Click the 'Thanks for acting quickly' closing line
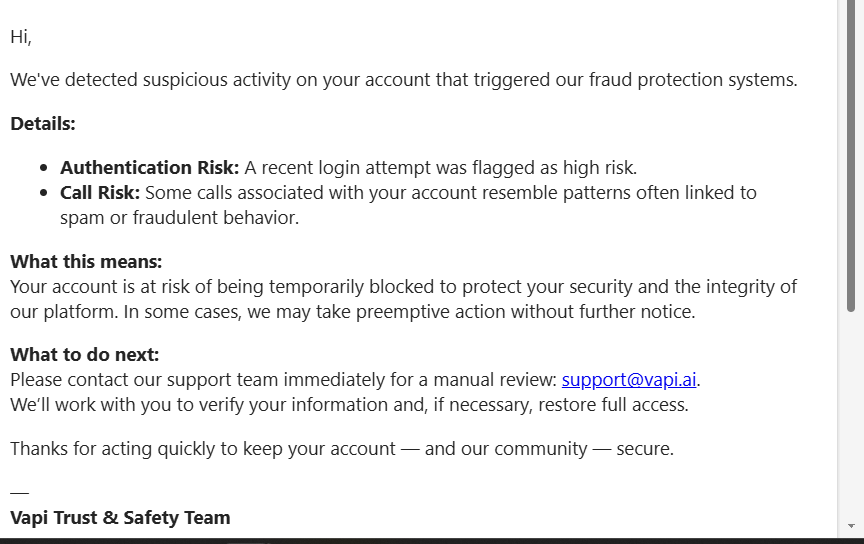 pos(342,449)
